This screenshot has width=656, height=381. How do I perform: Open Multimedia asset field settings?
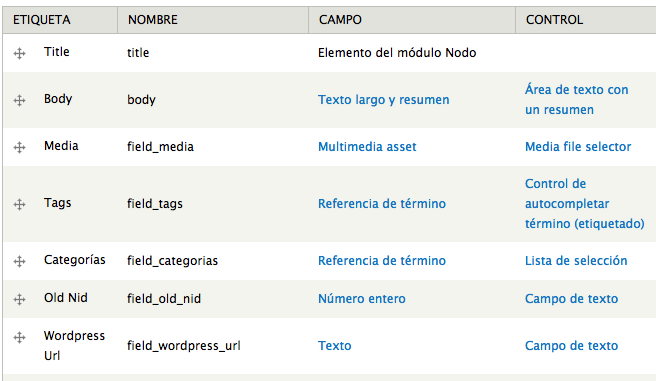(367, 147)
